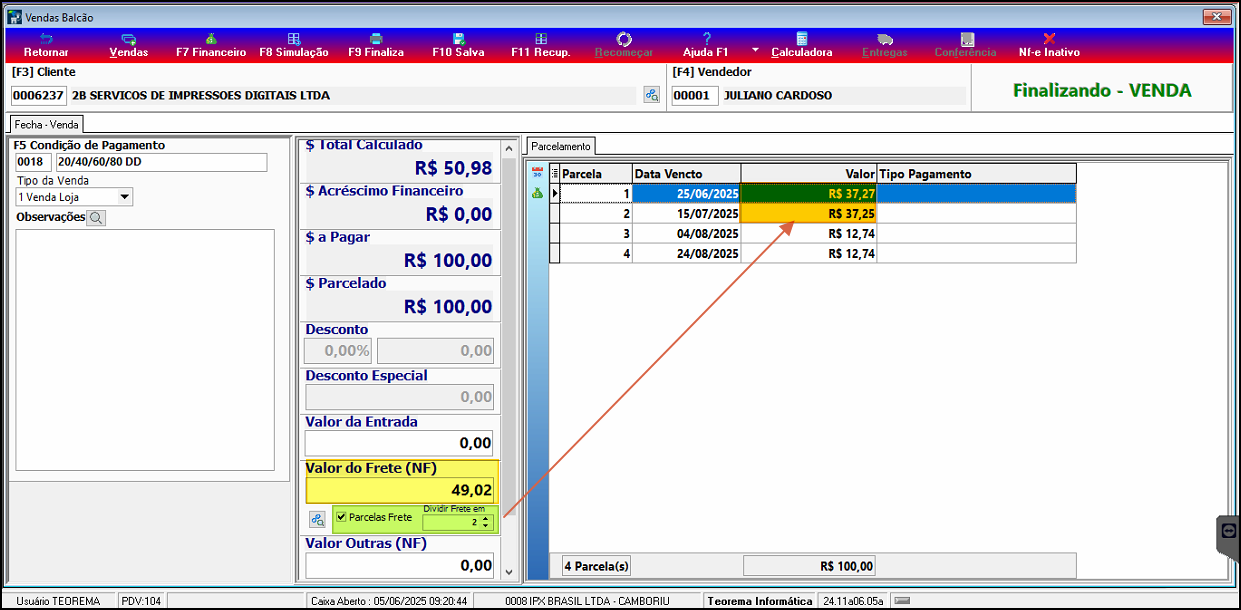This screenshot has height=610, width=1241.
Task: Click the client search icon
Action: [x=652, y=96]
